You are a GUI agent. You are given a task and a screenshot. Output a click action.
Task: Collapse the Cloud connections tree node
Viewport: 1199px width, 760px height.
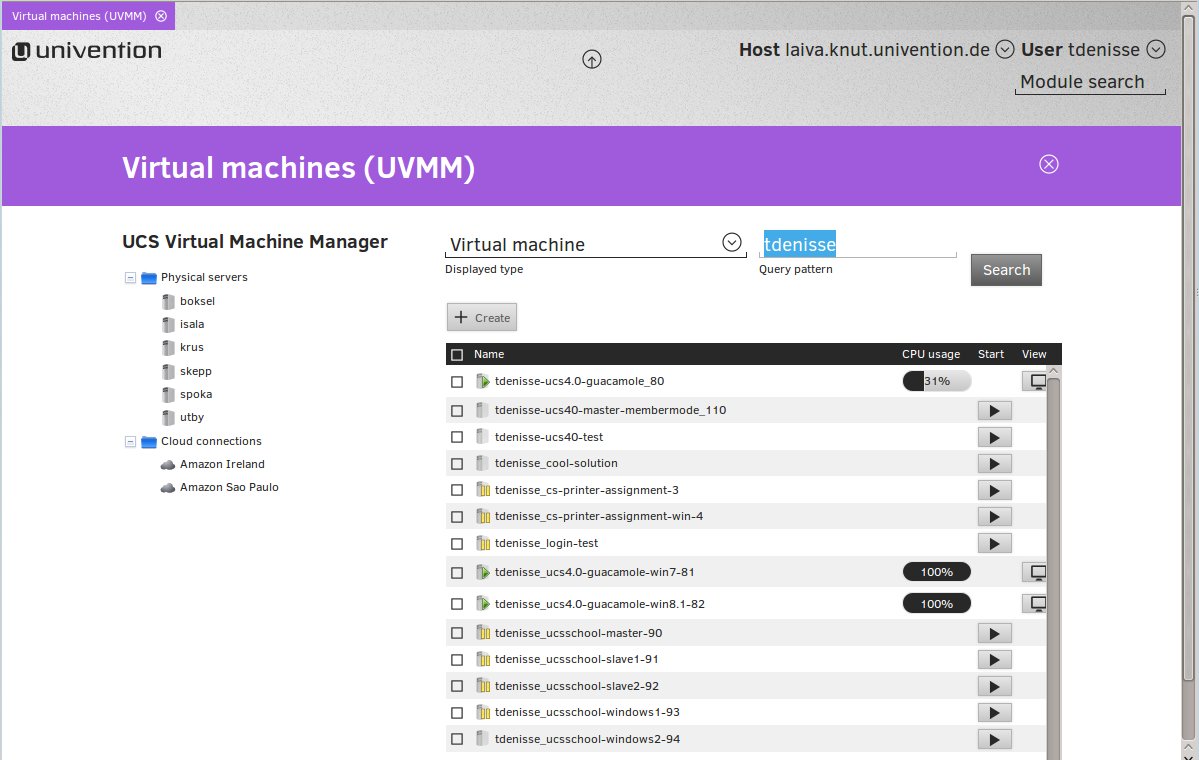[x=130, y=441]
